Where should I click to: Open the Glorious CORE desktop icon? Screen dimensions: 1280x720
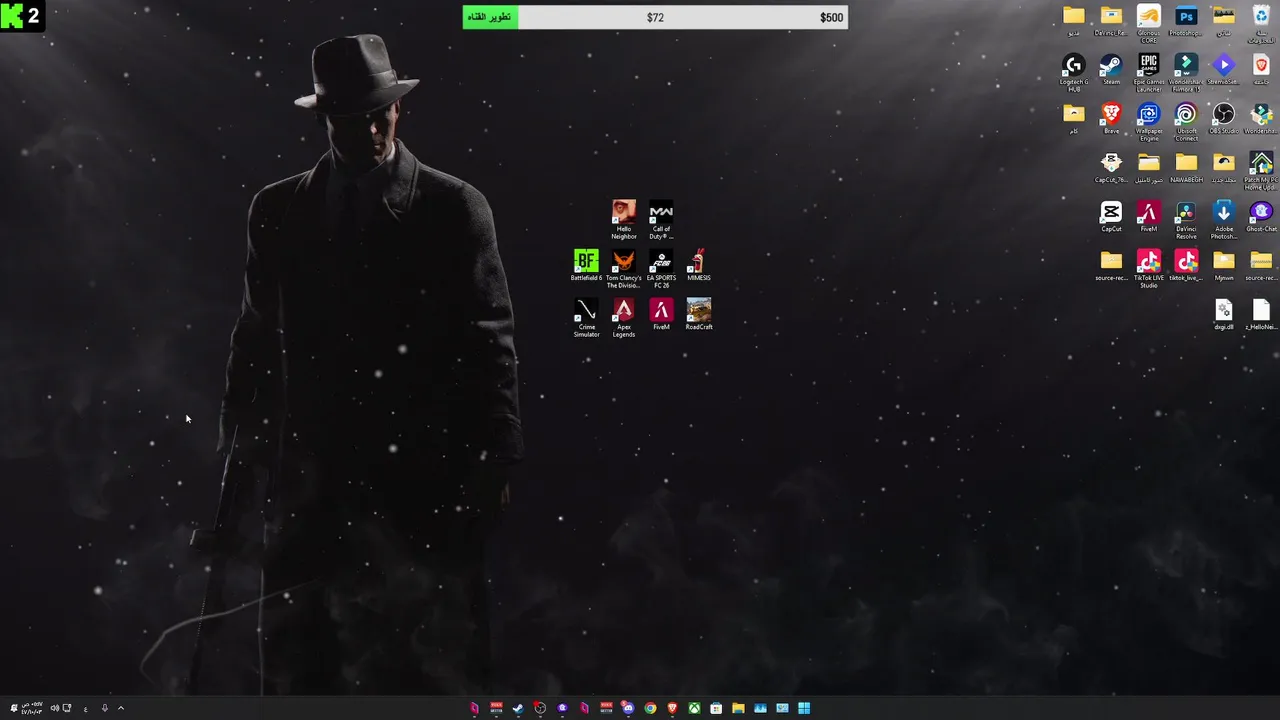point(1149,23)
